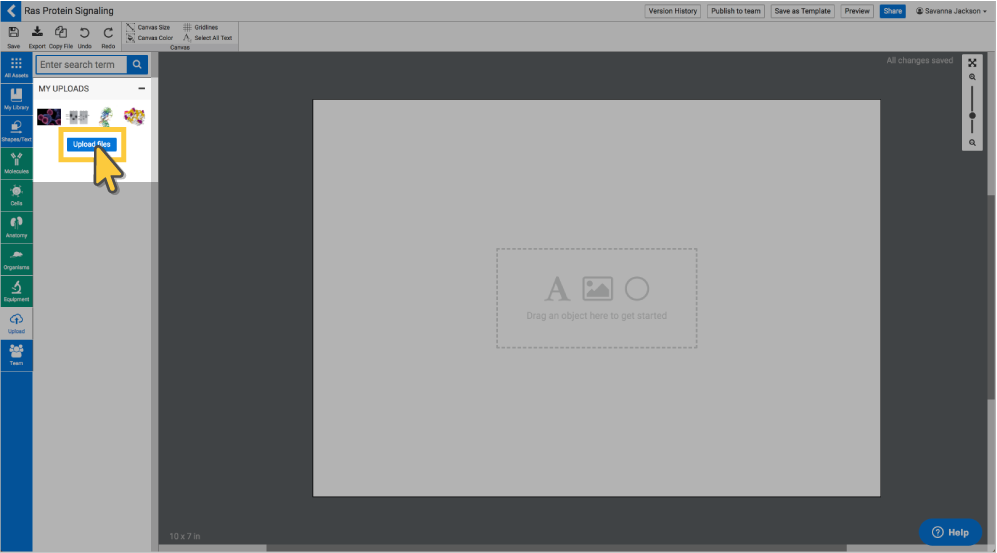Save the file with the Save icon
997x553 pixels.
coord(13,37)
